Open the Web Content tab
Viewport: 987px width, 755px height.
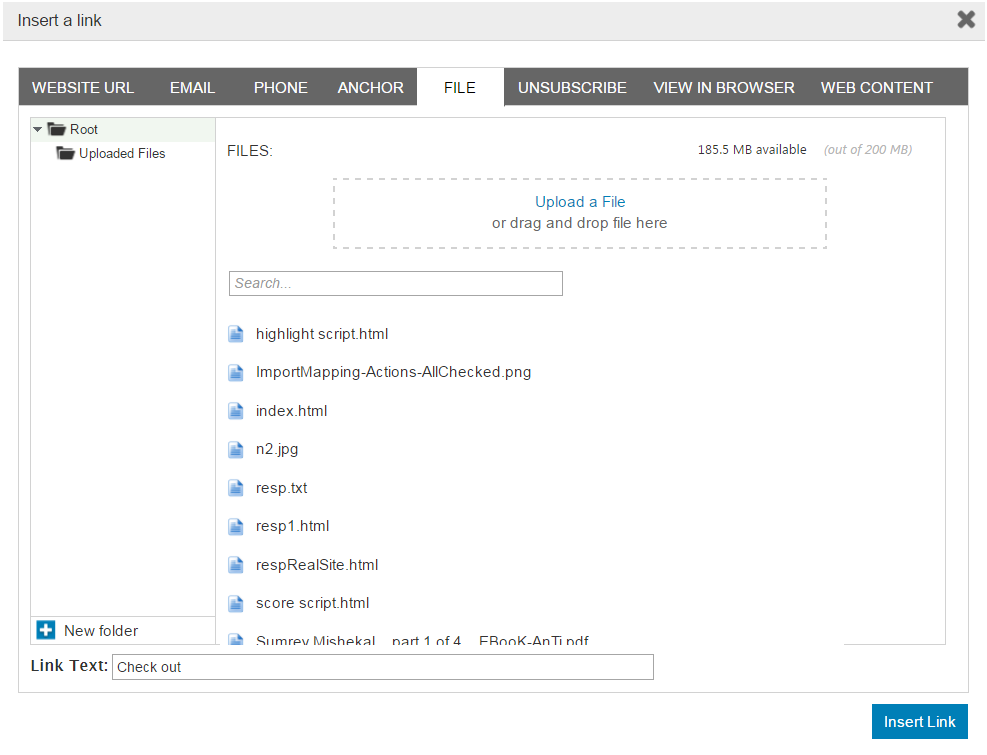click(x=876, y=88)
